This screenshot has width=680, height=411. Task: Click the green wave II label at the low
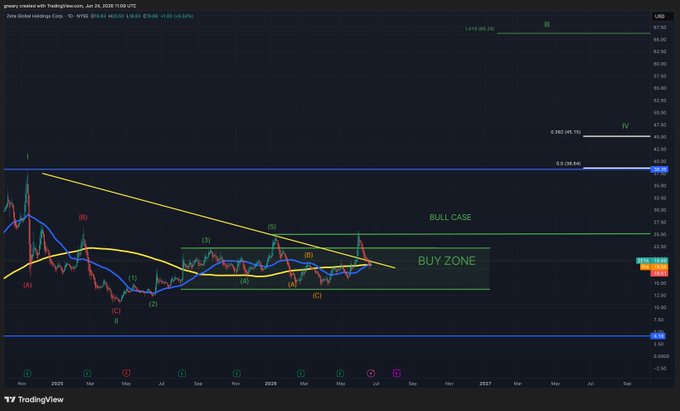coord(116,321)
